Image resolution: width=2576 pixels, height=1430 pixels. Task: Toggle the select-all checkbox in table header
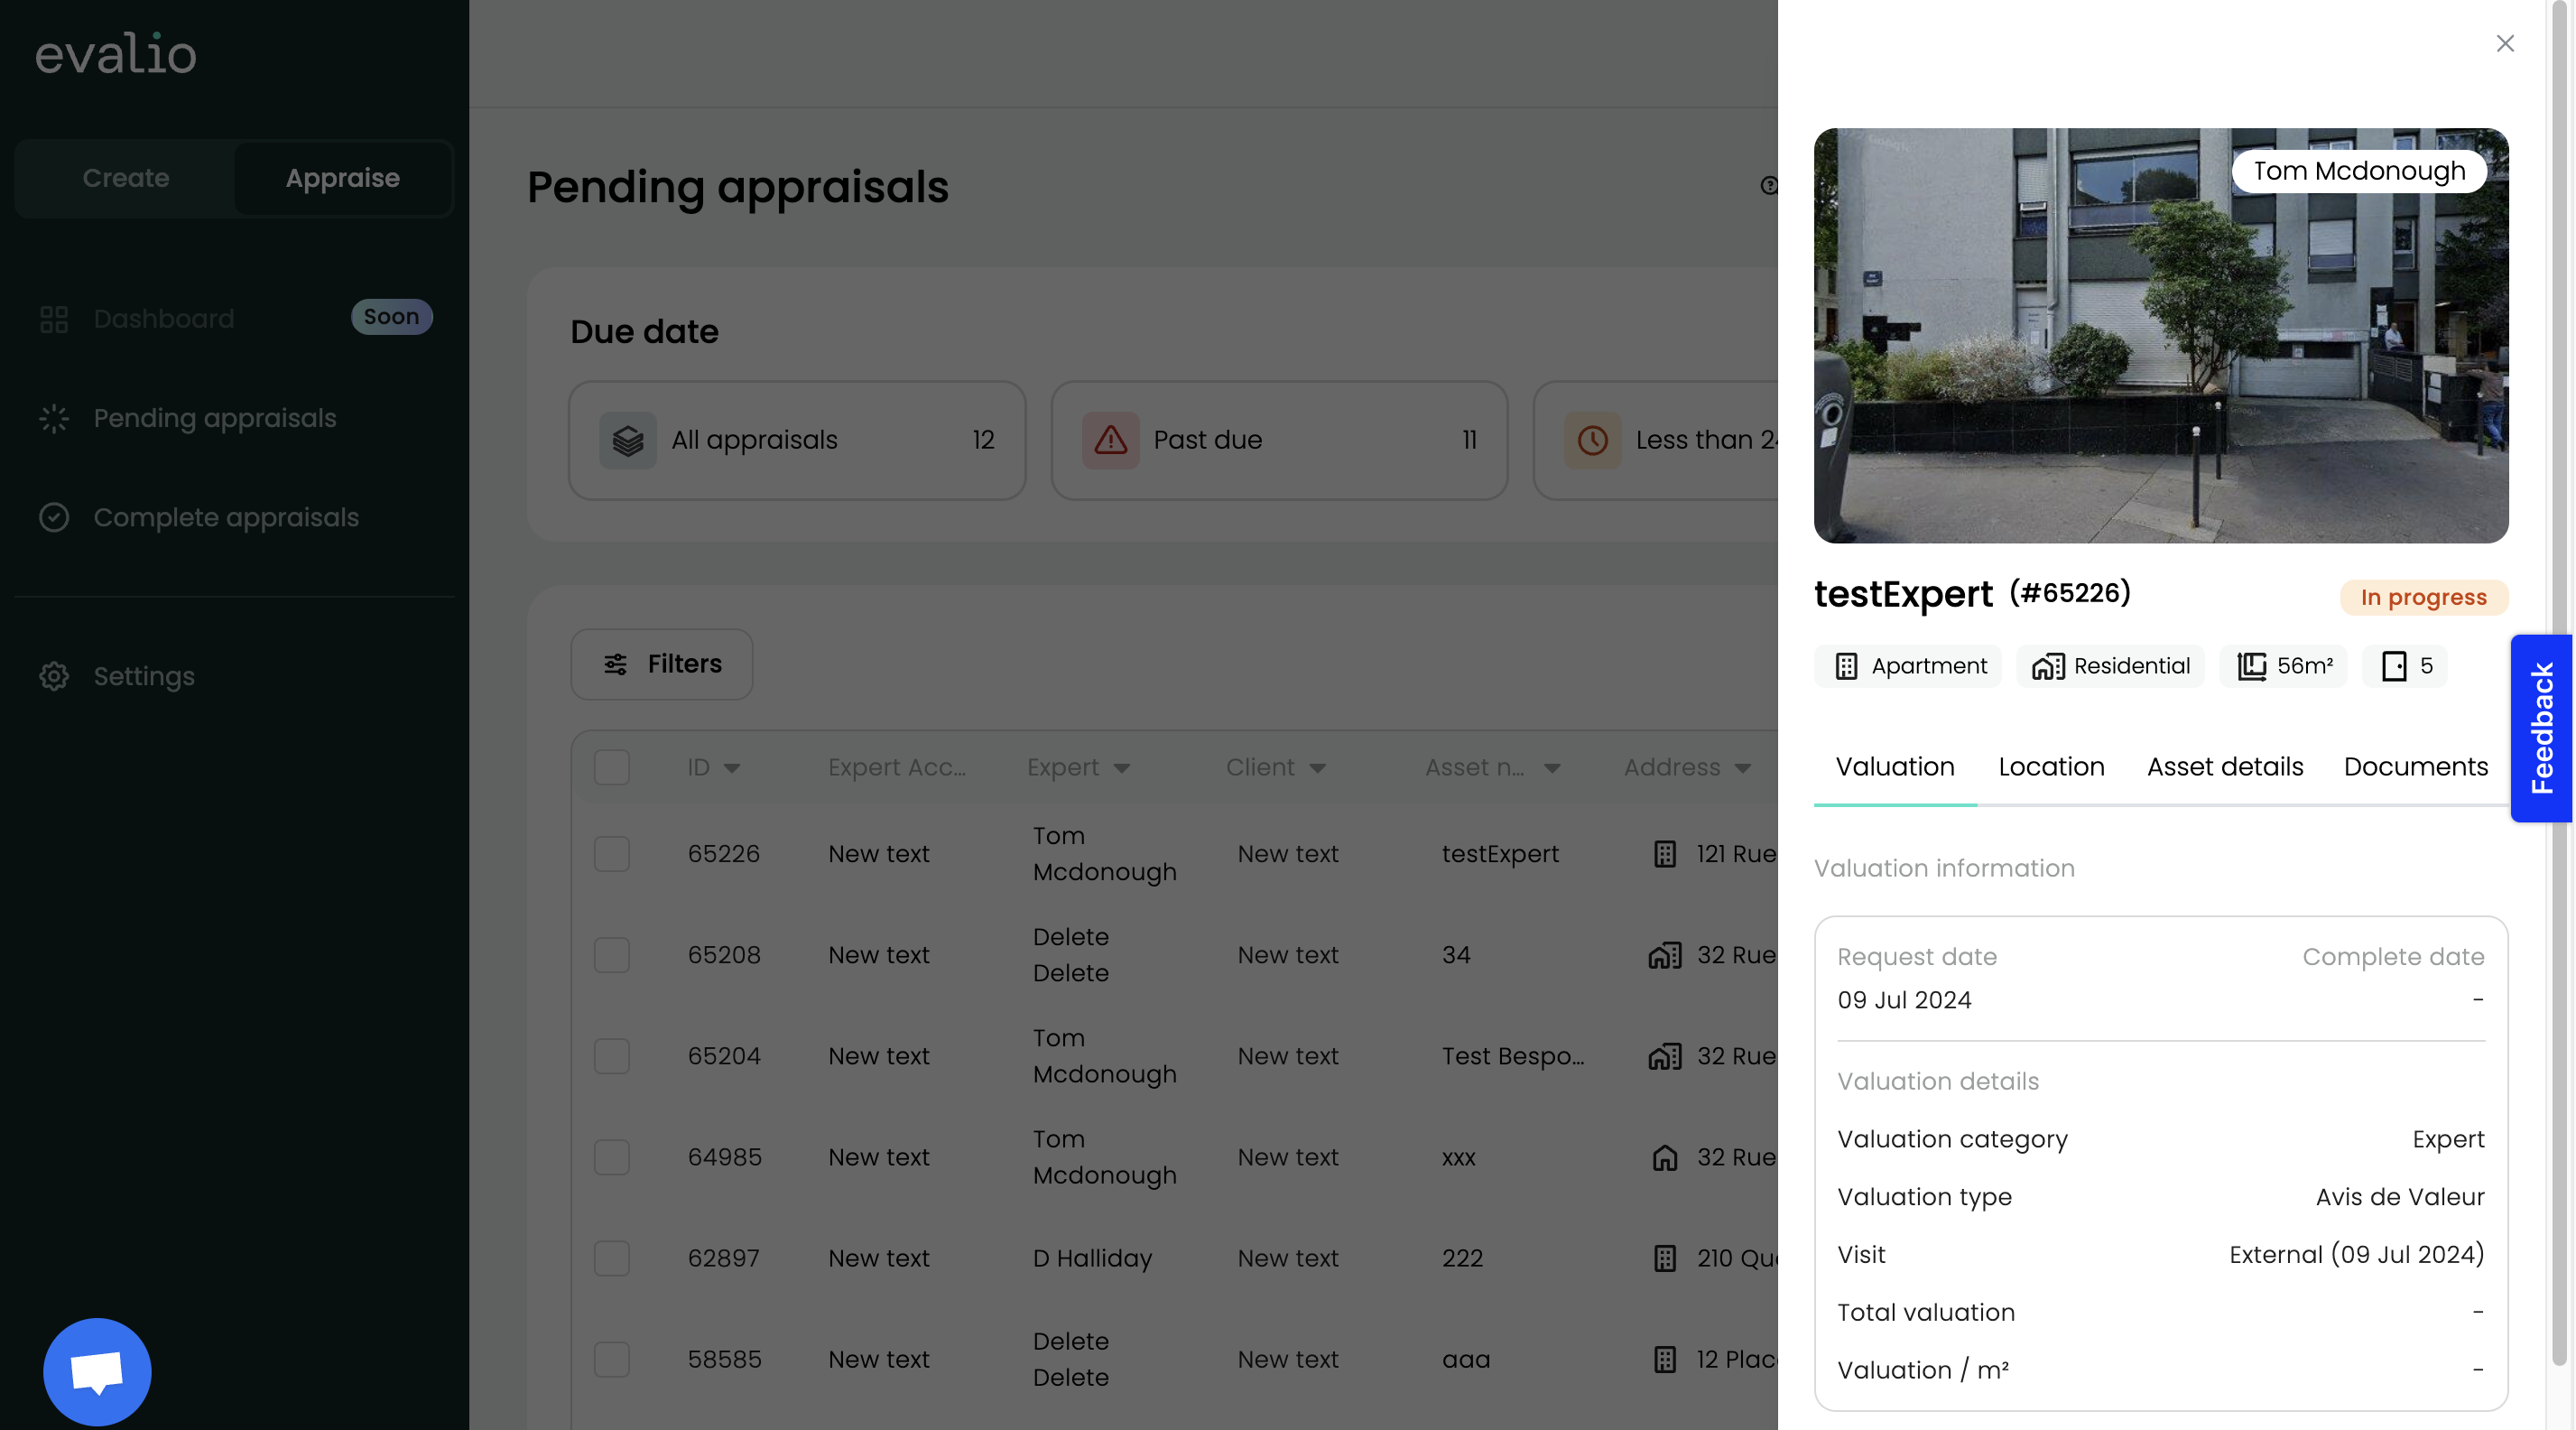tap(612, 767)
